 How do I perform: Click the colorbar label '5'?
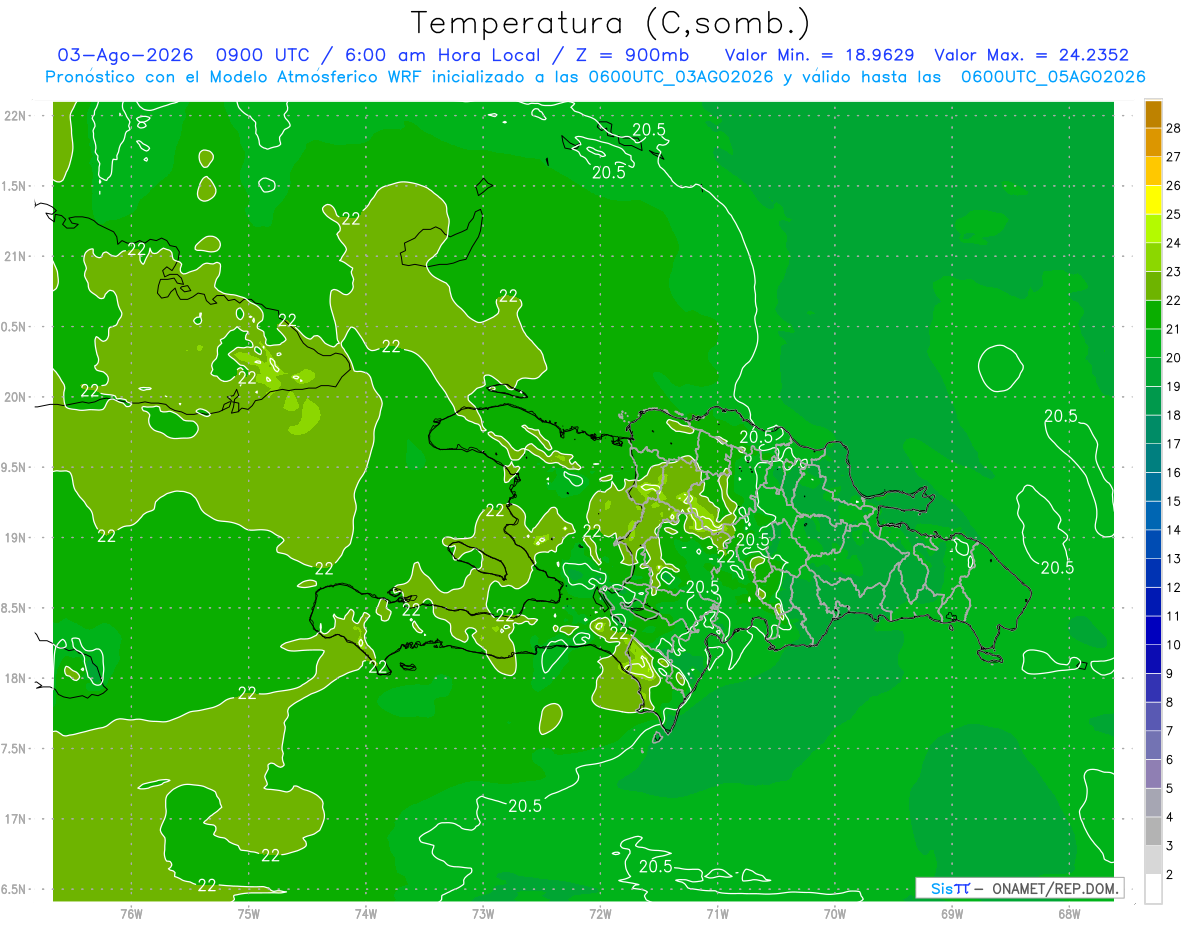(x=1171, y=788)
